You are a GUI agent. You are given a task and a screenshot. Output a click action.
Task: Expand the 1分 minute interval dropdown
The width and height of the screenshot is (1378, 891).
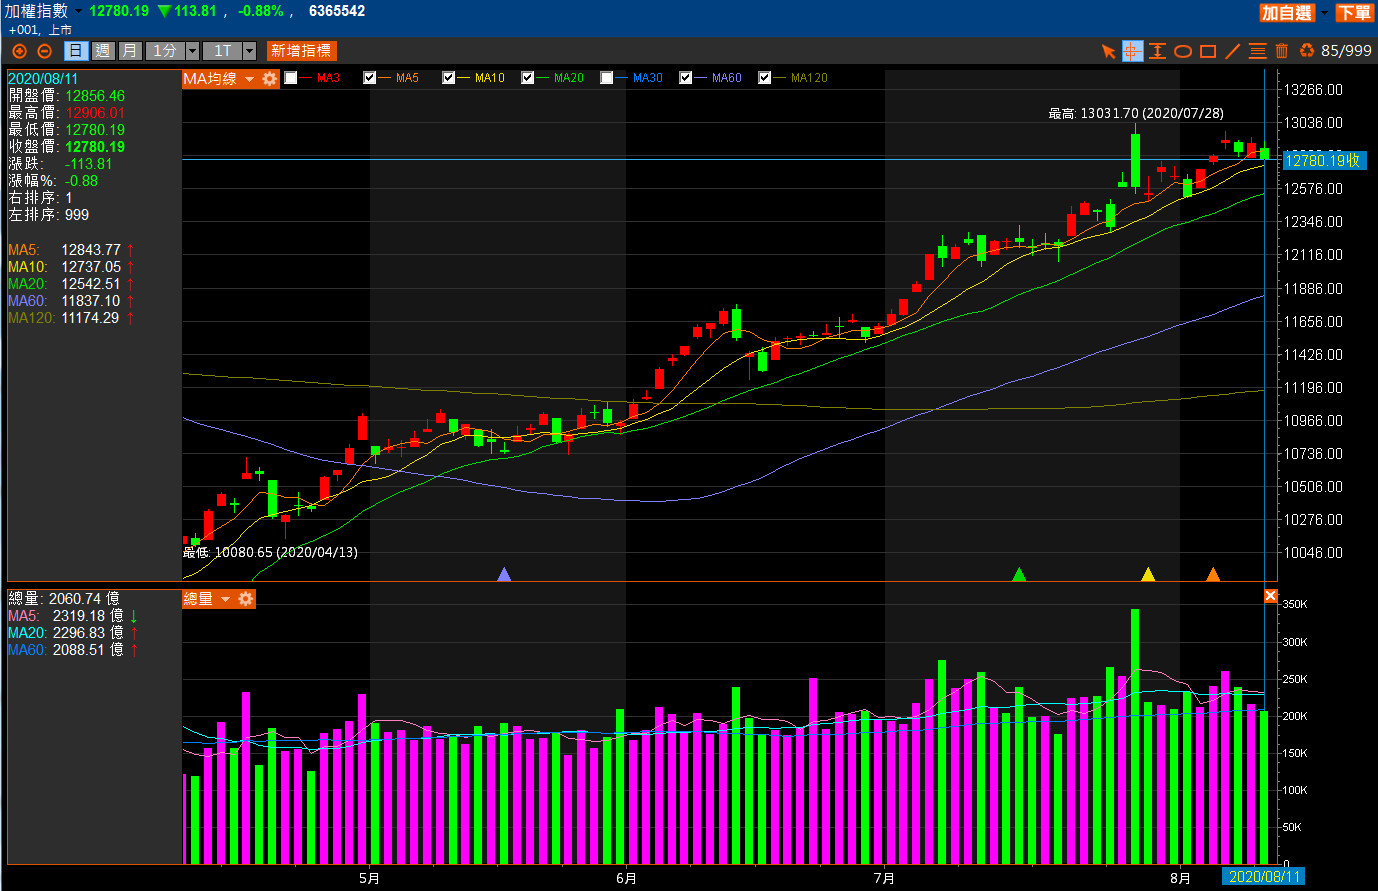point(192,51)
